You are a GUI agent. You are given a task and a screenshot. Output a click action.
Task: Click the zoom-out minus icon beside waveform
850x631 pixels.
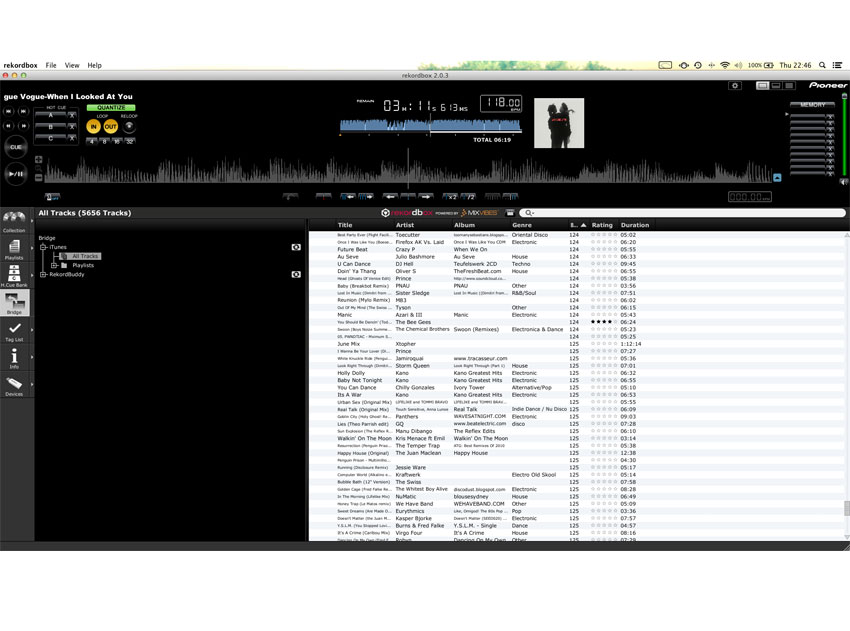click(38, 177)
